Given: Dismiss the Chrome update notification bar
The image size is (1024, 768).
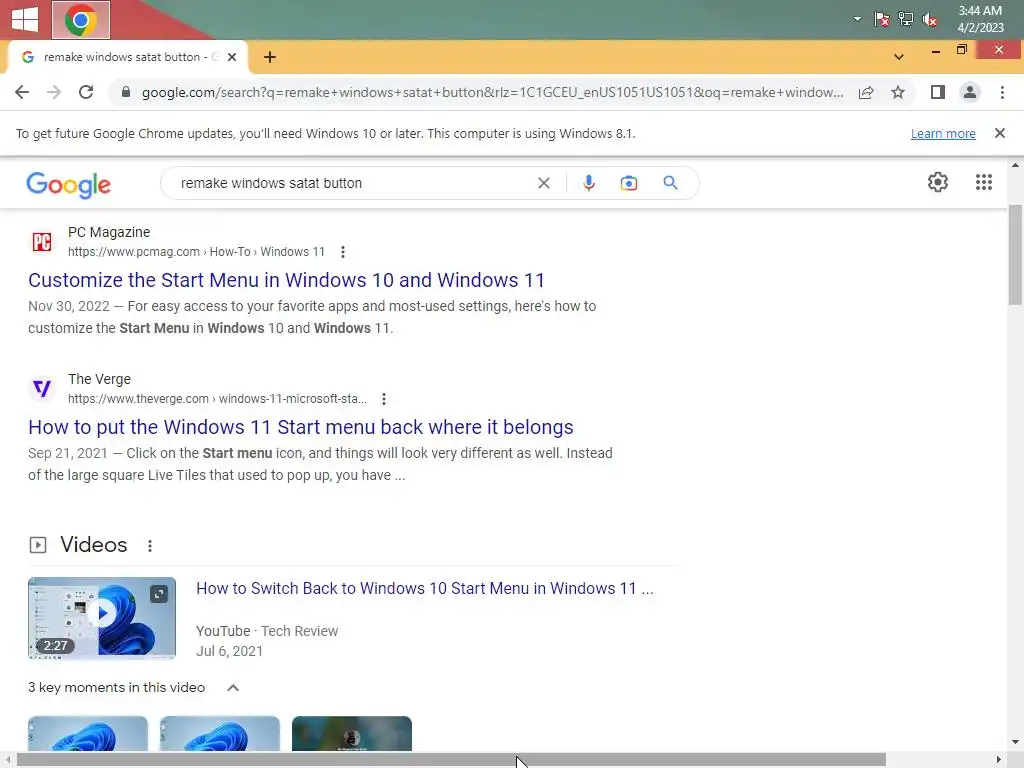Looking at the screenshot, I should pos(999,133).
